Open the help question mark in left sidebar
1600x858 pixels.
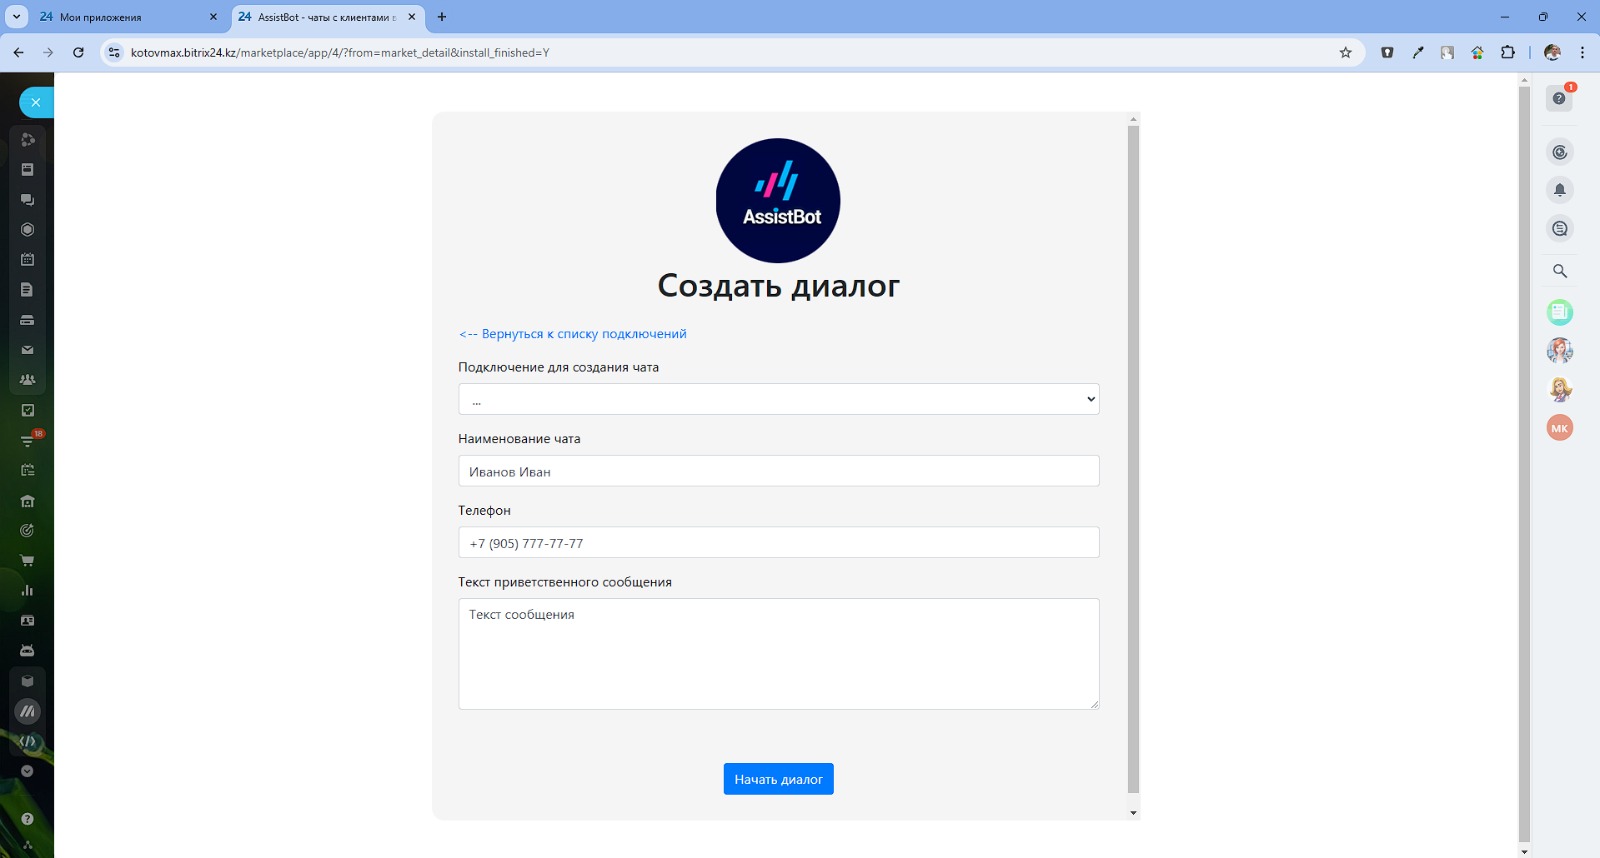point(27,819)
